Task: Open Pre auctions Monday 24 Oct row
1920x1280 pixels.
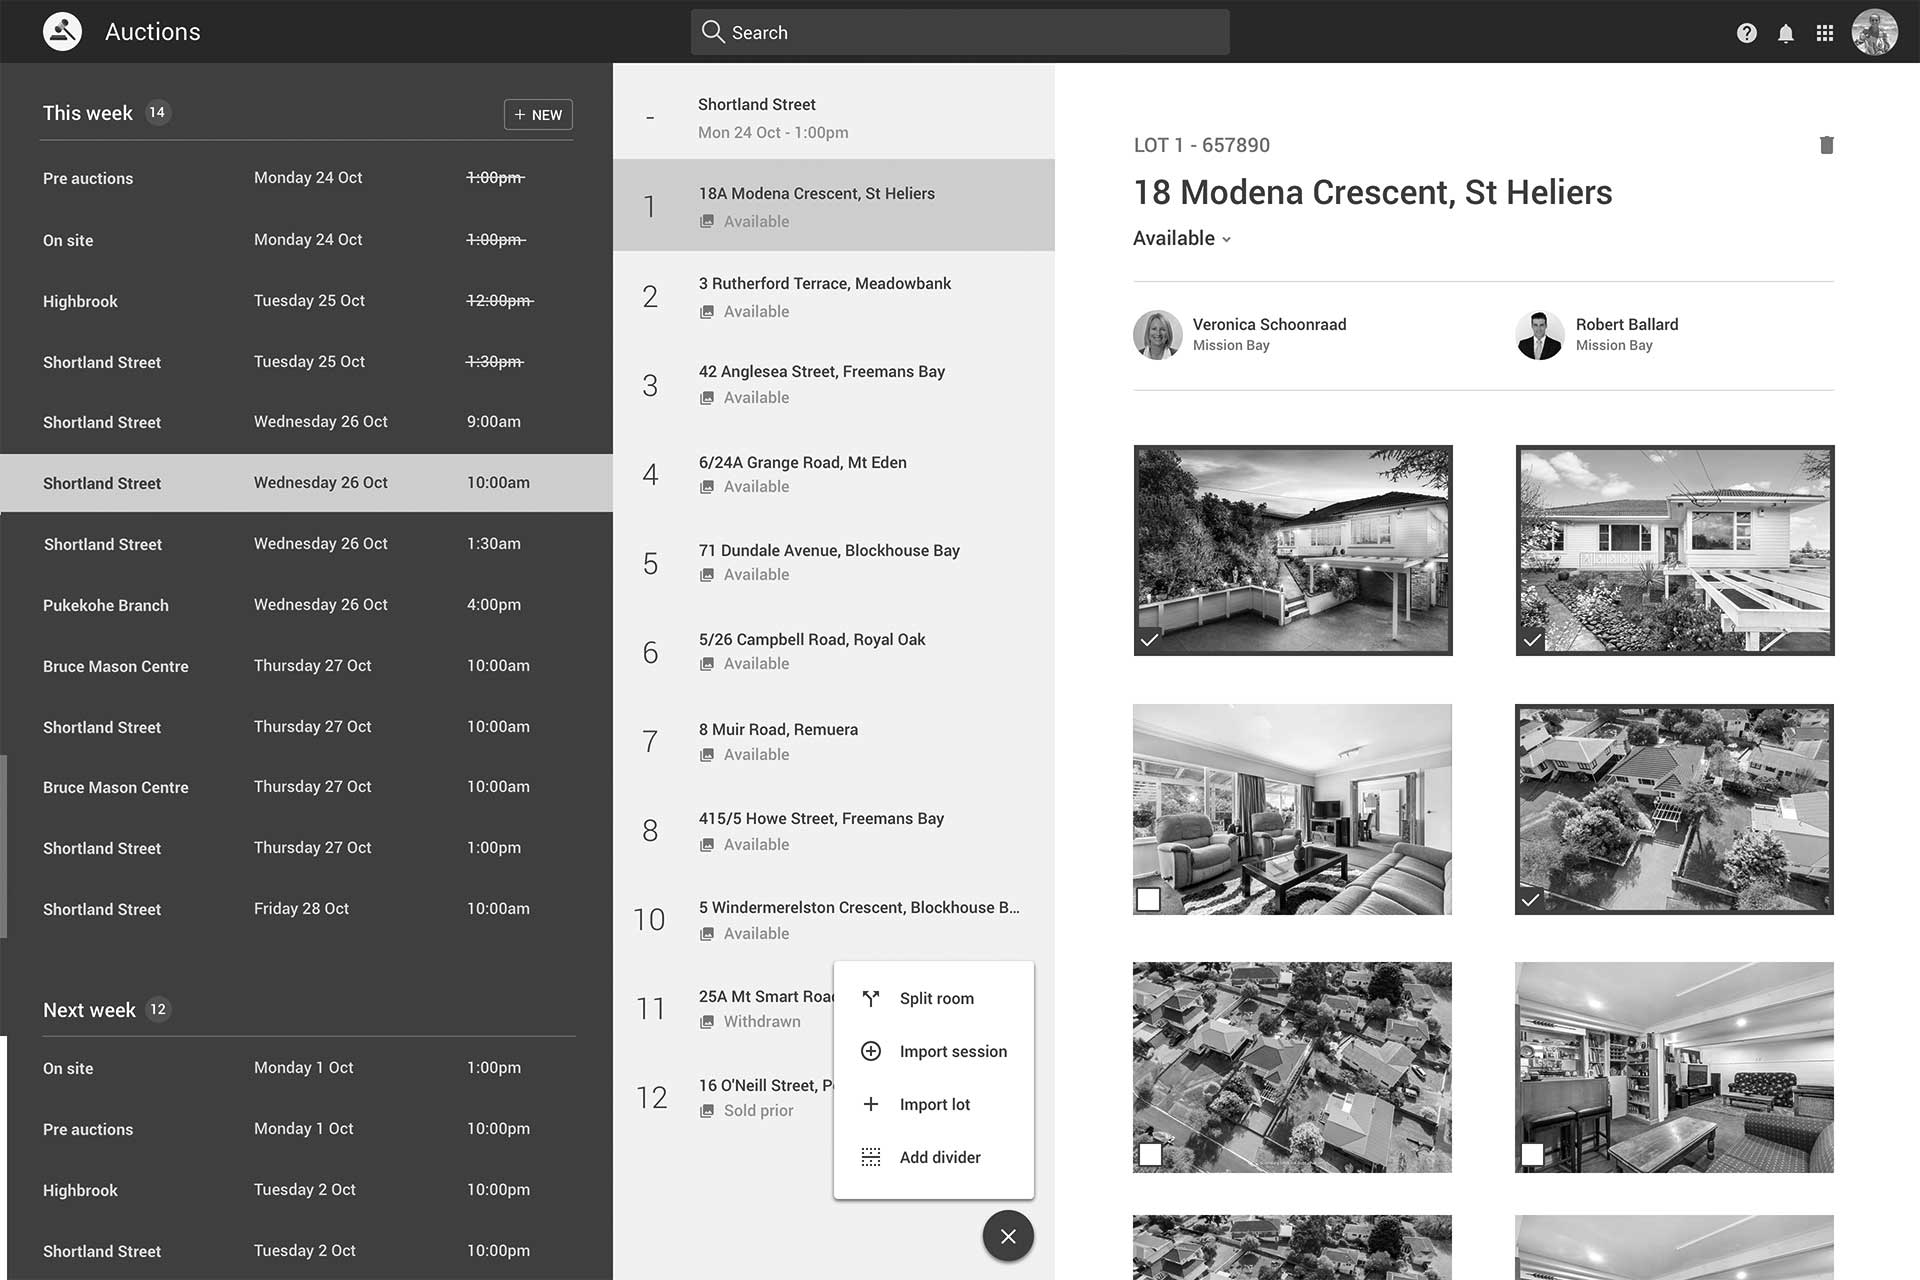Action: point(306,178)
